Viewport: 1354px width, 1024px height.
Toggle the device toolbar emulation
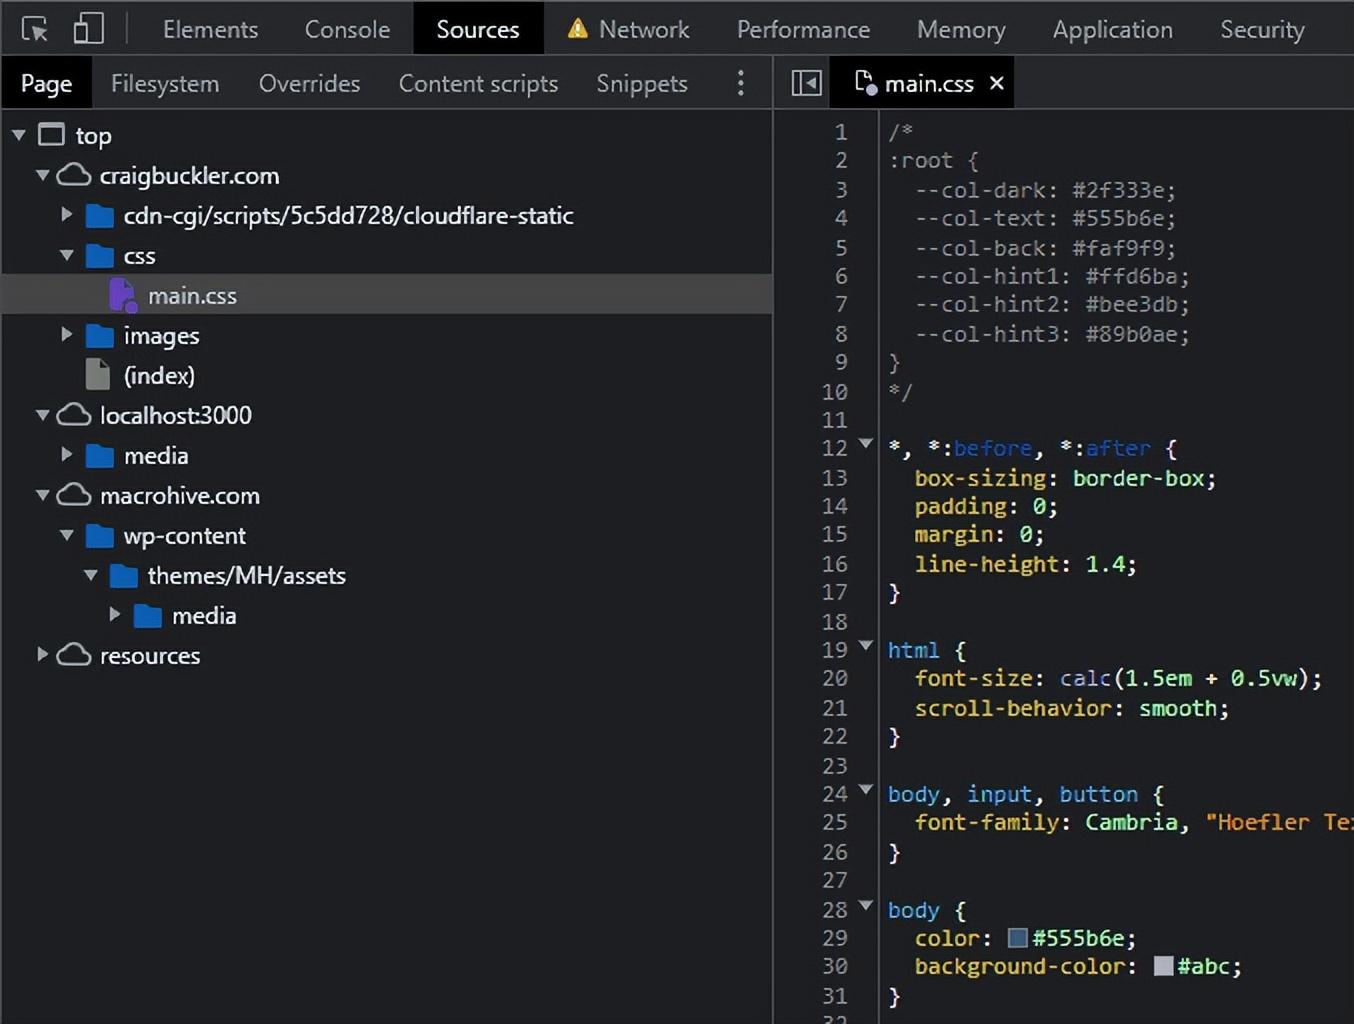click(88, 27)
